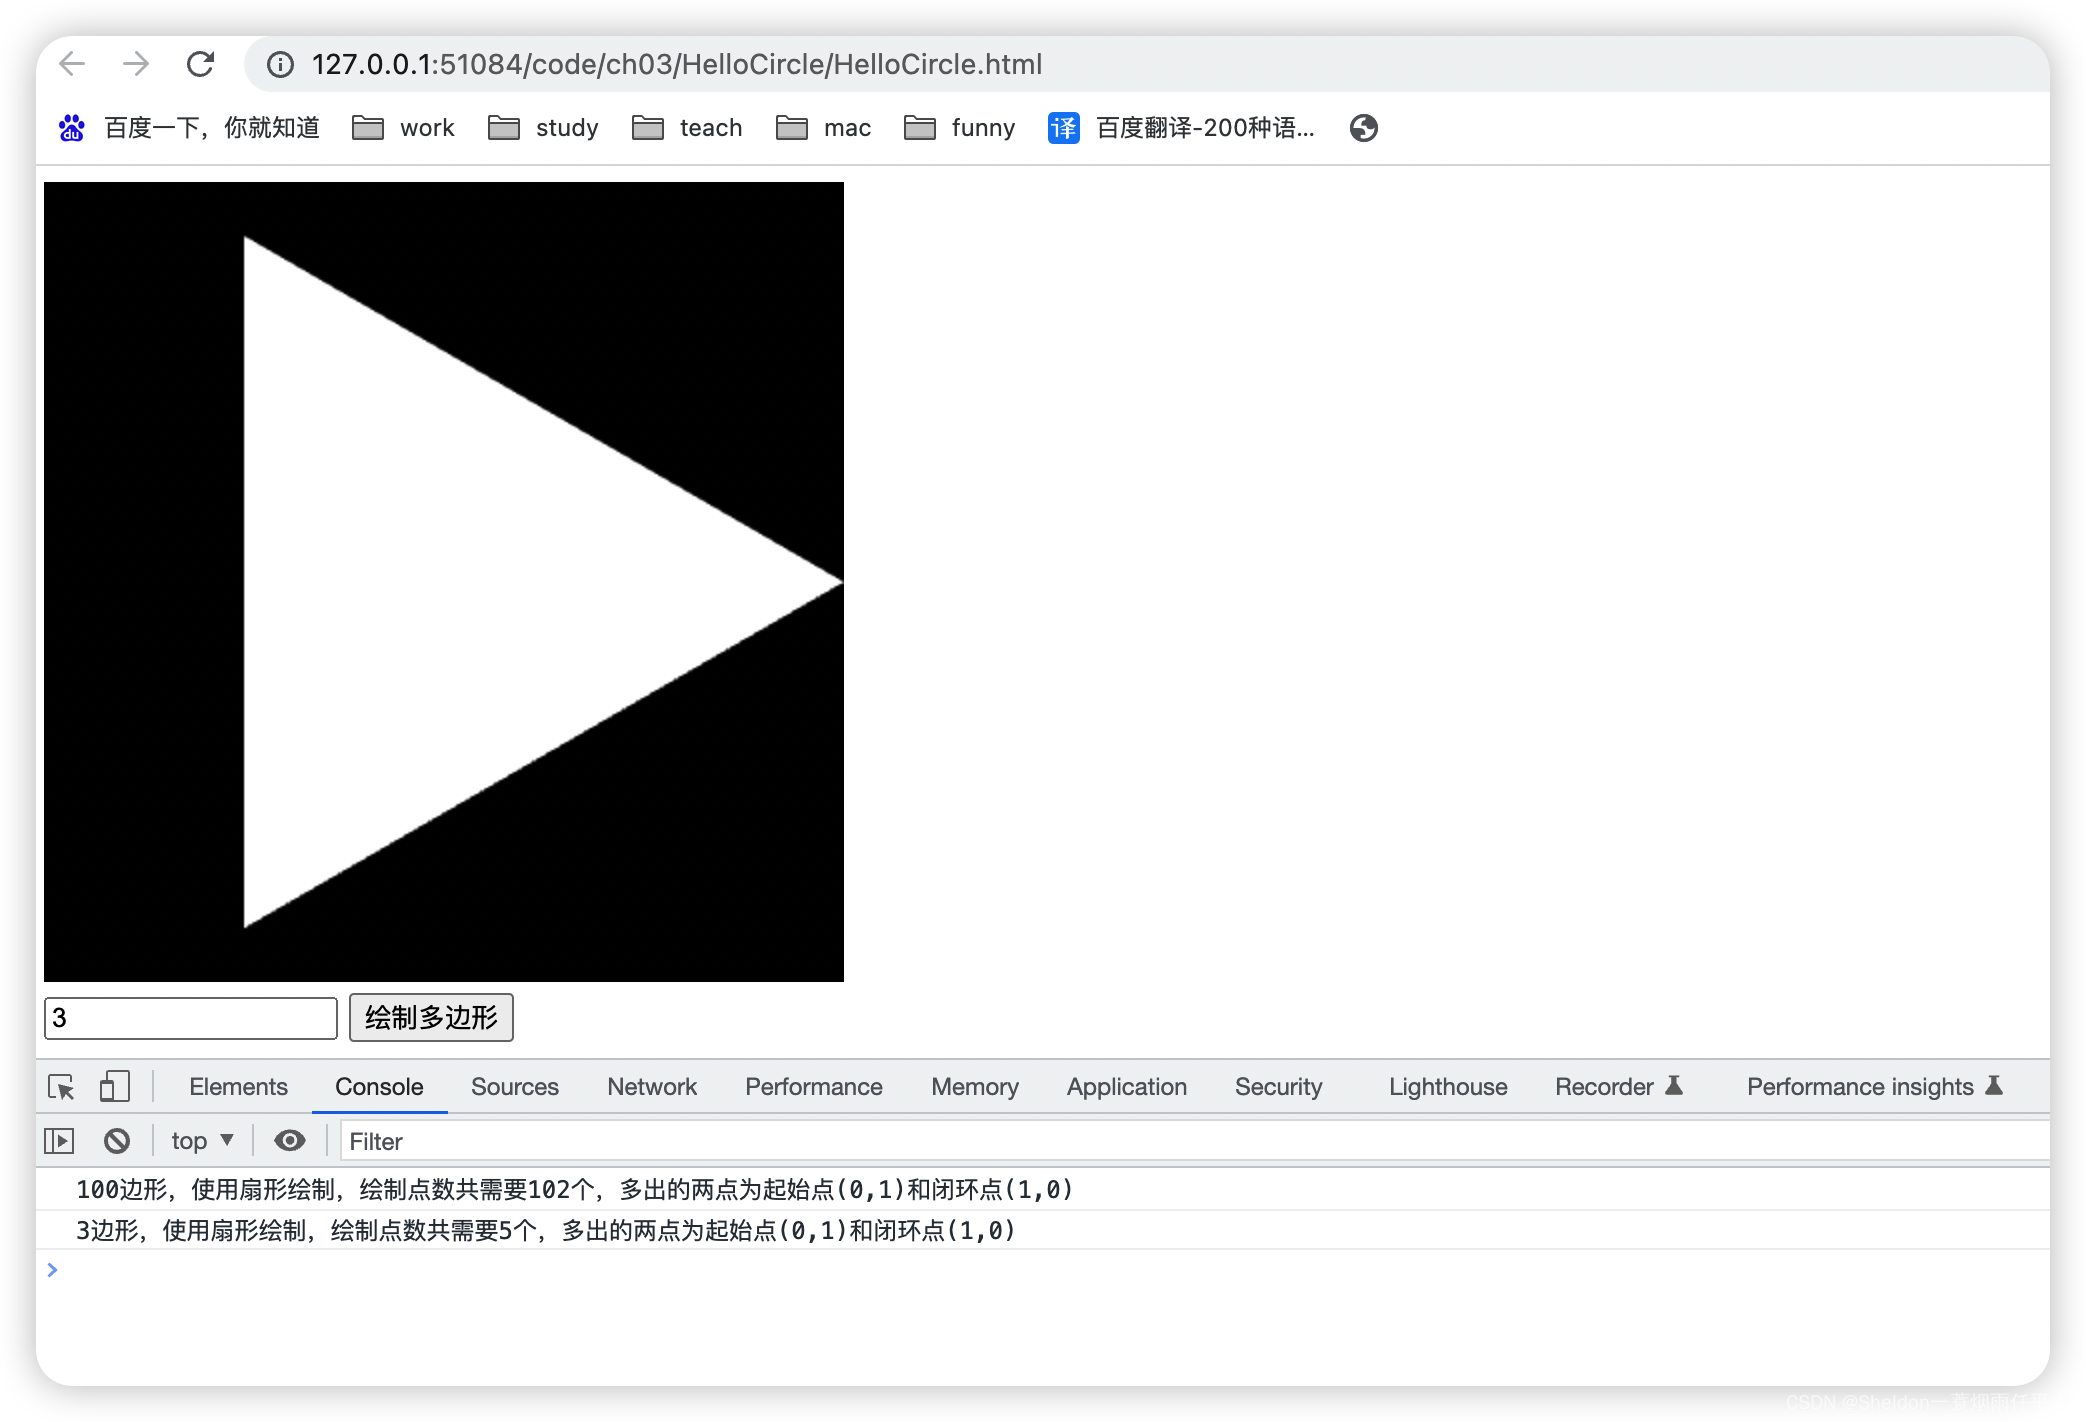Screen dimensions: 2086x1422
Task: Click the 绘制多边形 button
Action: [431, 1018]
